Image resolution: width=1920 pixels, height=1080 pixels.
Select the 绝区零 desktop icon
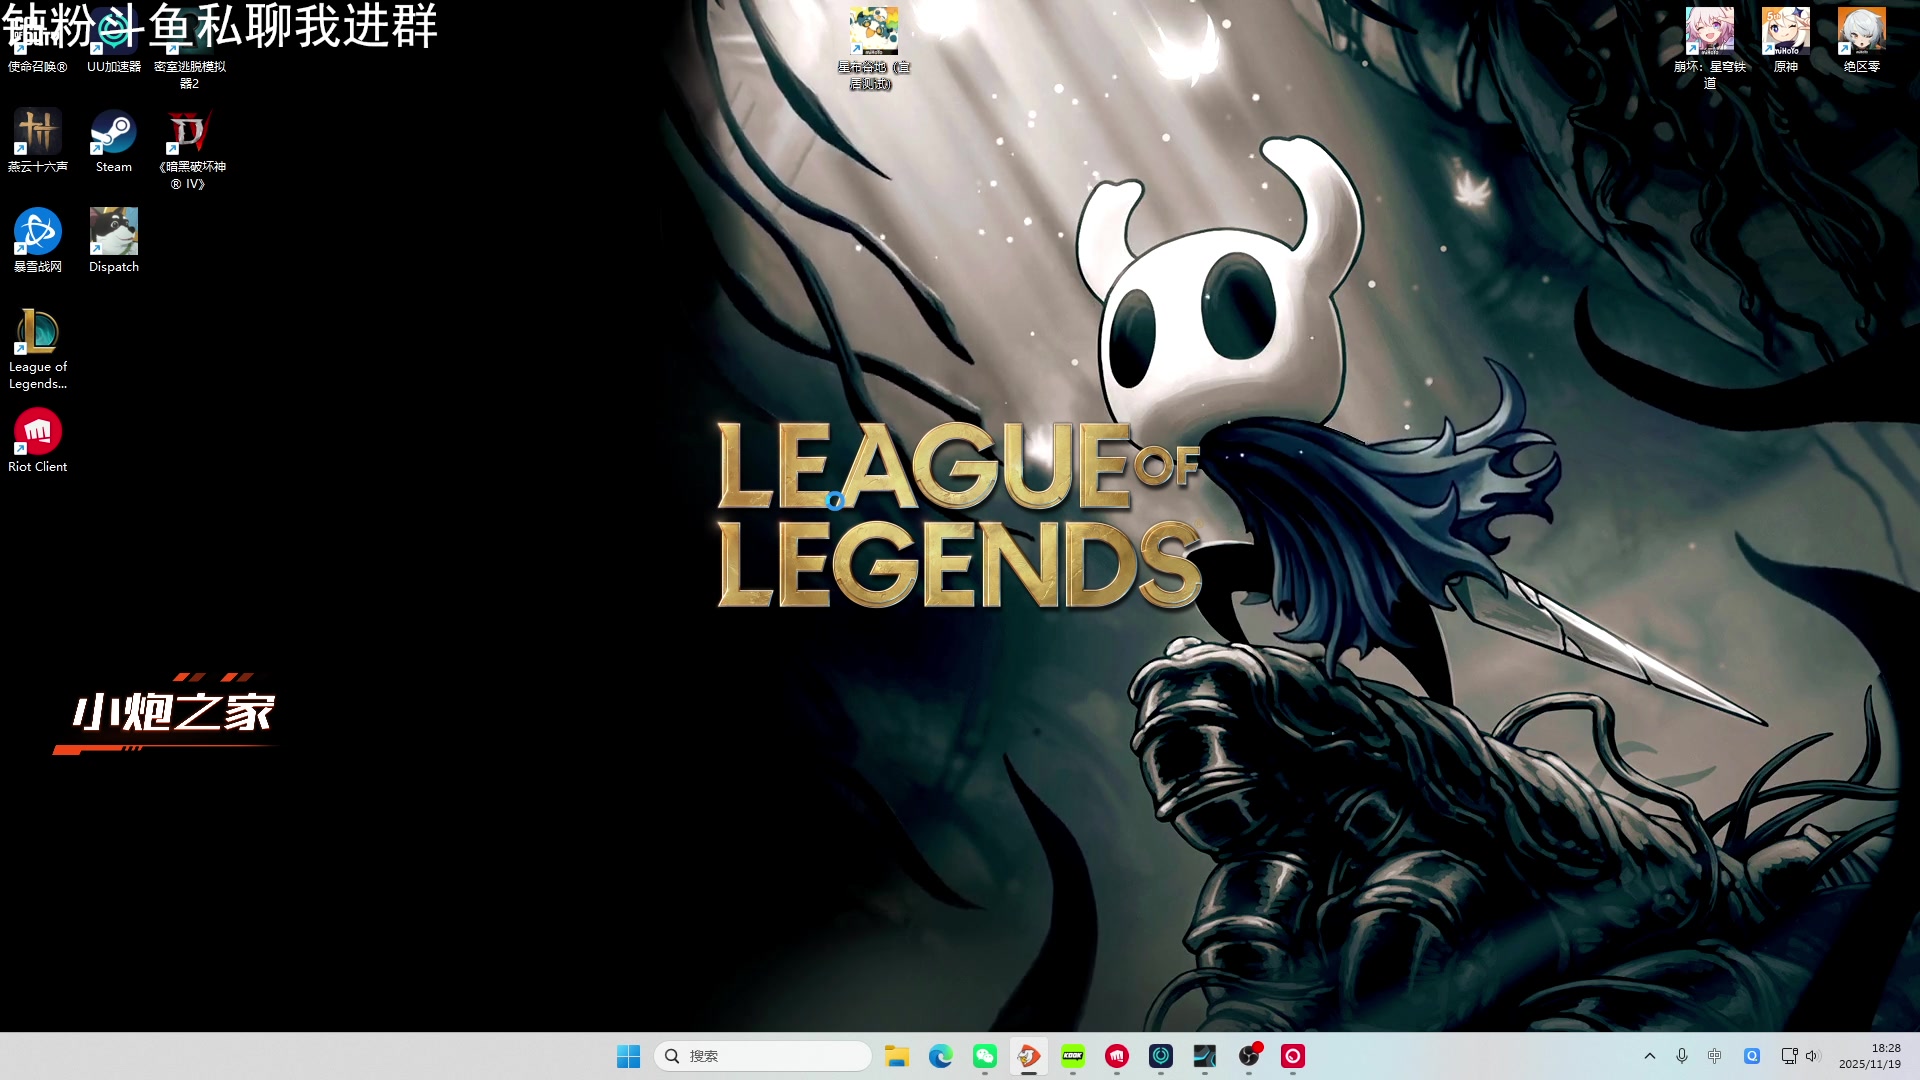click(x=1861, y=33)
